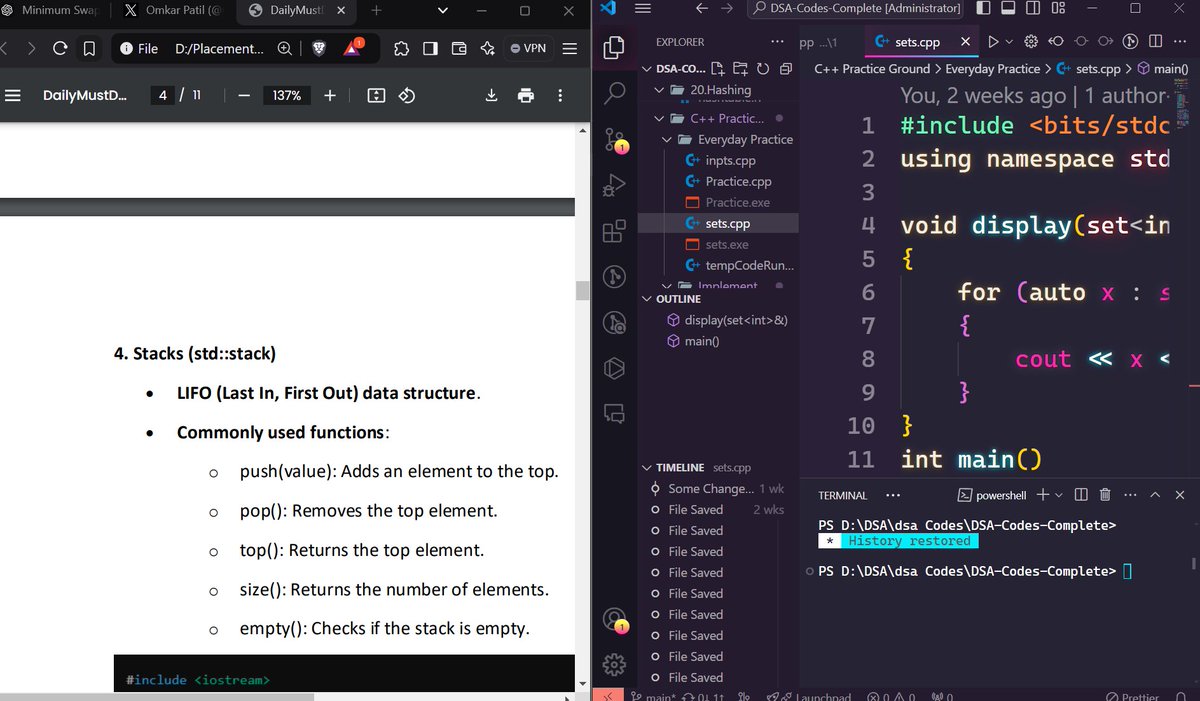The height and width of the screenshot is (701, 1200).
Task: Open the Brave main menu button
Action: coord(569,48)
